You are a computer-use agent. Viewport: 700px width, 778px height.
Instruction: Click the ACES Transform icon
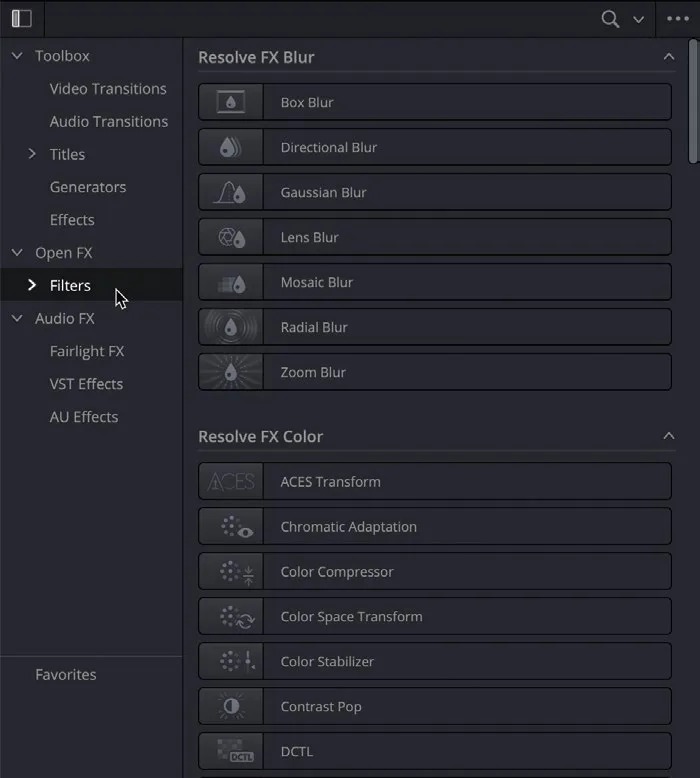click(x=231, y=482)
